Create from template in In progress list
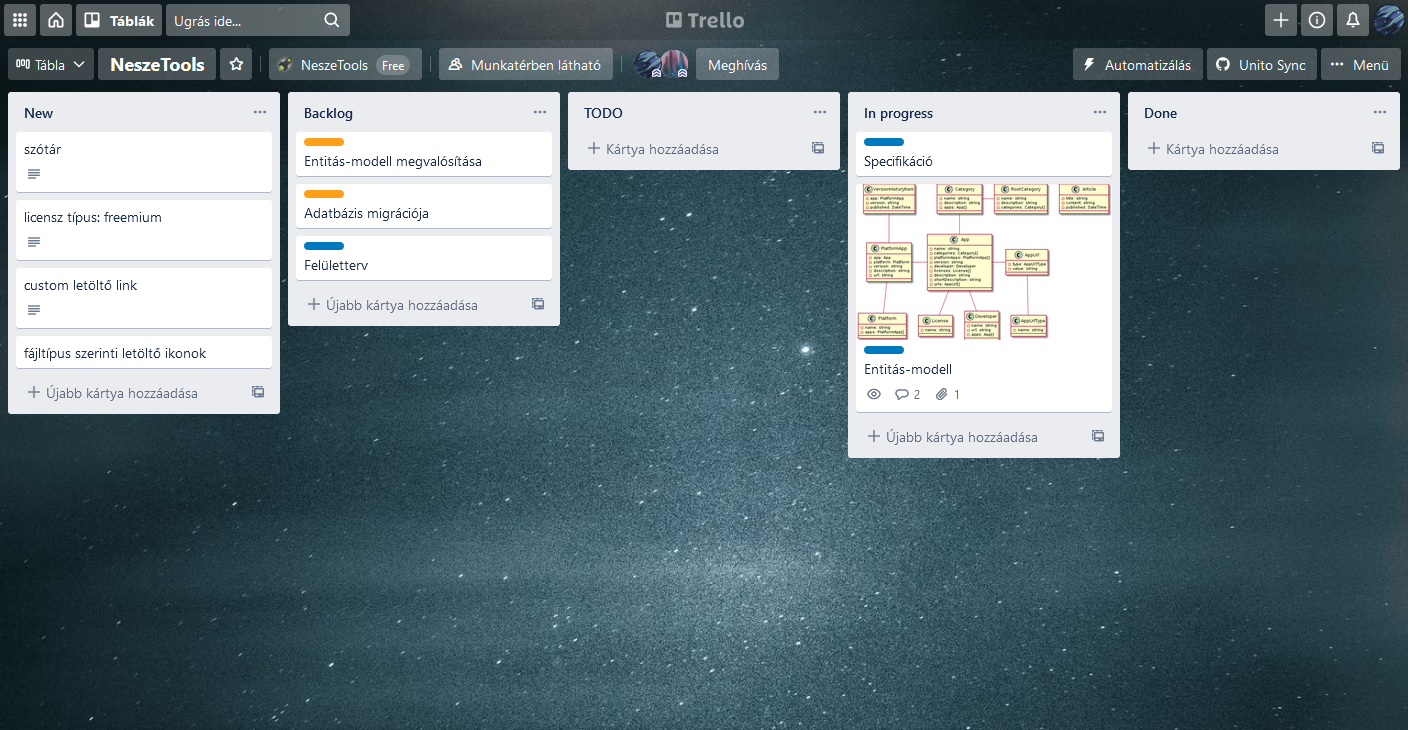The width and height of the screenshot is (1408, 730). (x=1098, y=437)
